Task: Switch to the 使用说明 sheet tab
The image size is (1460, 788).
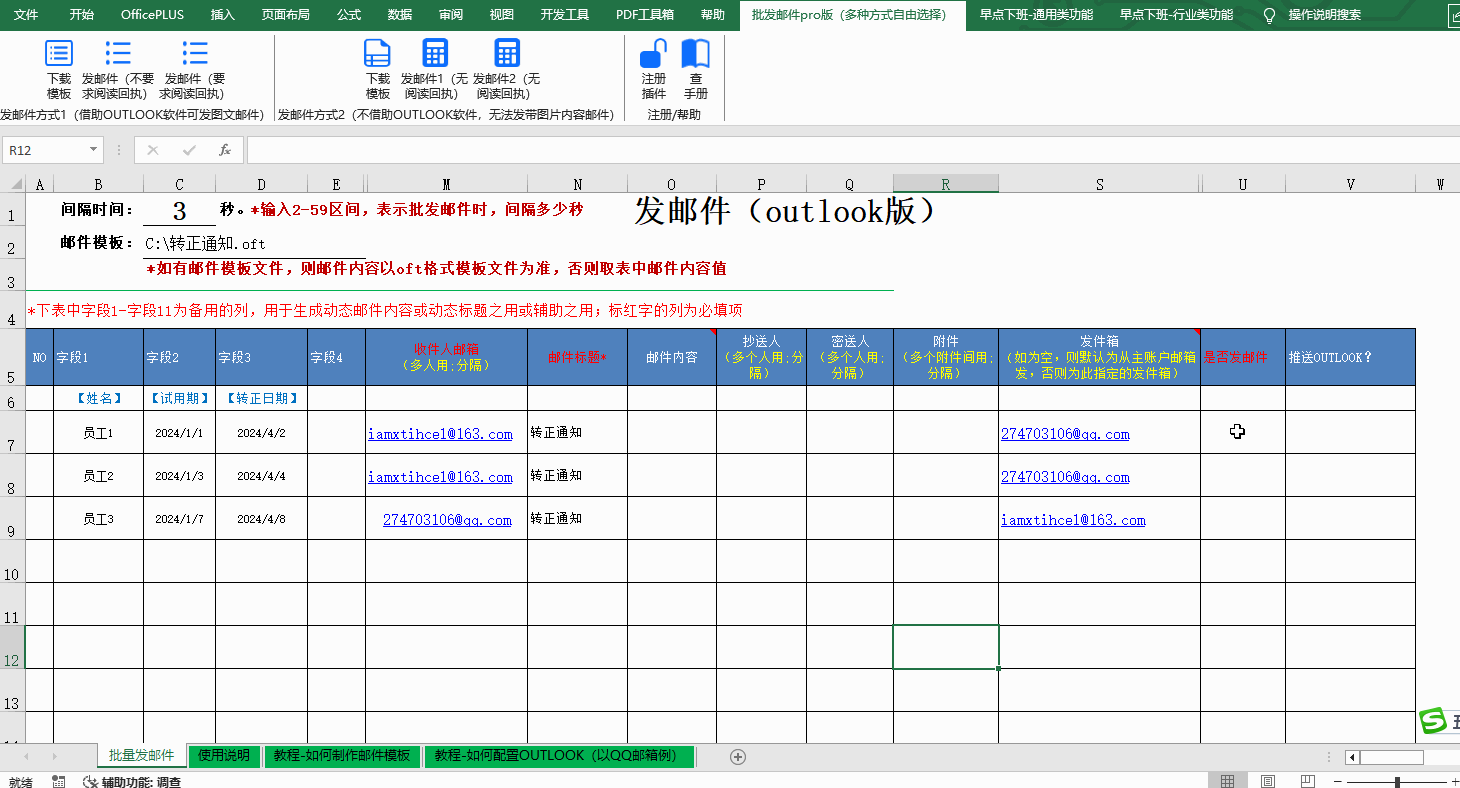Action: 224,756
